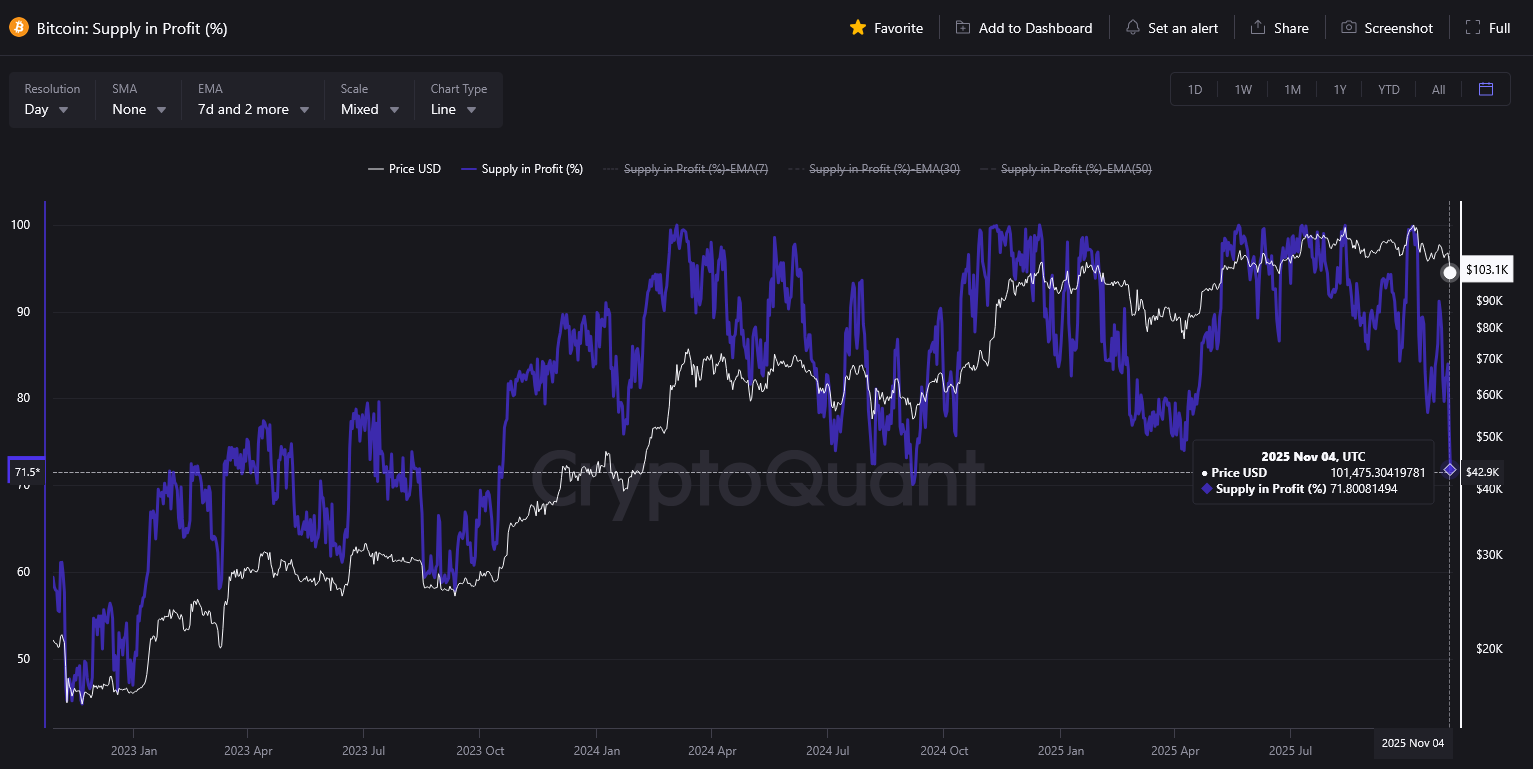Capture chart with Screenshot icon
This screenshot has width=1533, height=769.
[x=1348, y=27]
